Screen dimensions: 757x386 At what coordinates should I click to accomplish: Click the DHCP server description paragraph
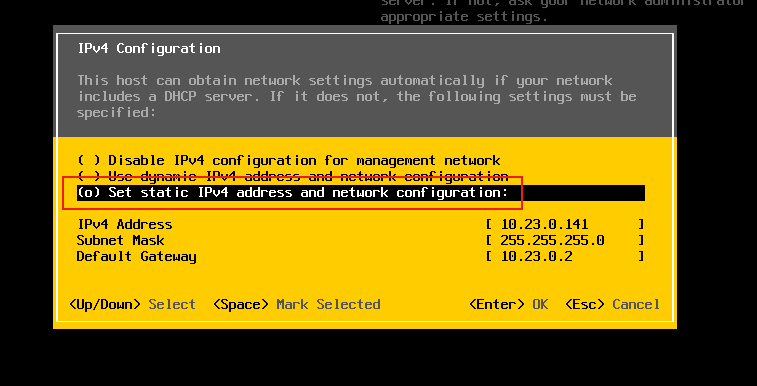357,96
